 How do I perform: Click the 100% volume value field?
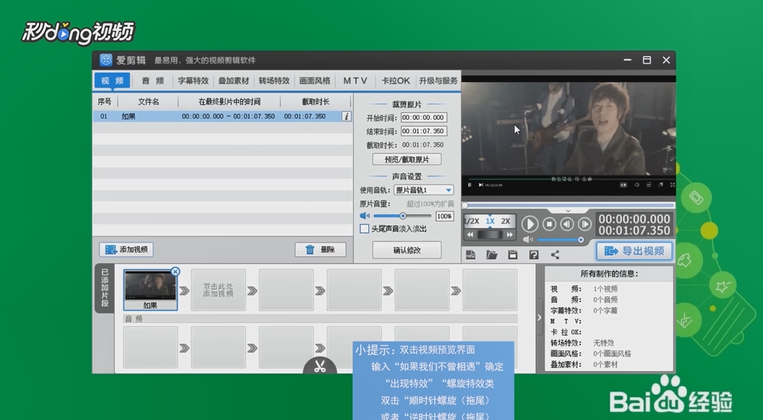[x=444, y=216]
